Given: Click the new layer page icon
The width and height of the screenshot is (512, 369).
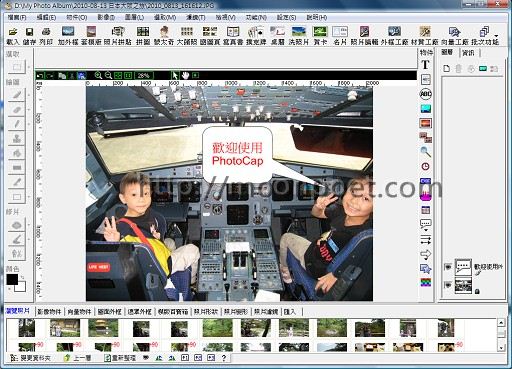Looking at the screenshot, I should point(447,69).
